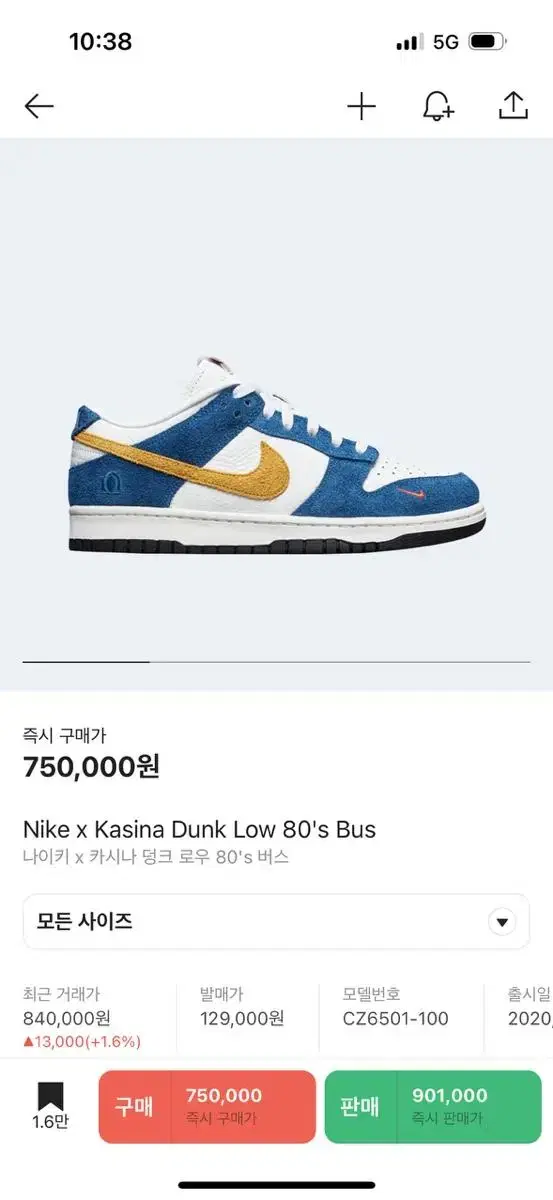This screenshot has width=553, height=1200.
Task: Tap the image carousel progress indicator
Action: [276, 662]
